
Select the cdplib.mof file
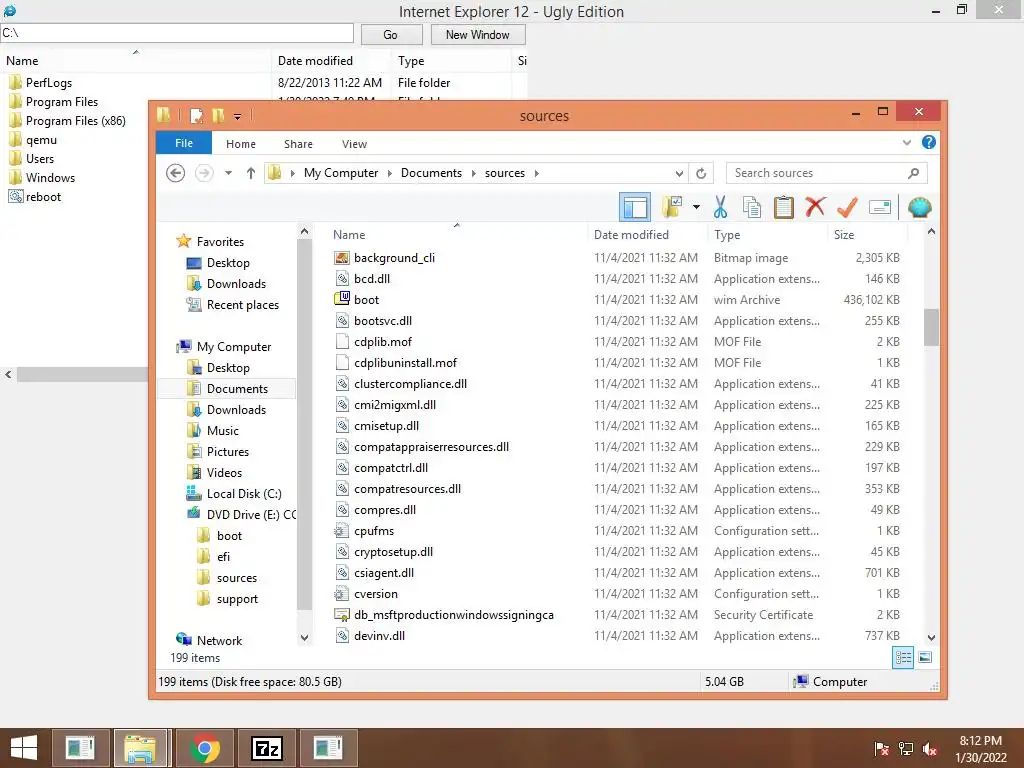click(x=383, y=342)
